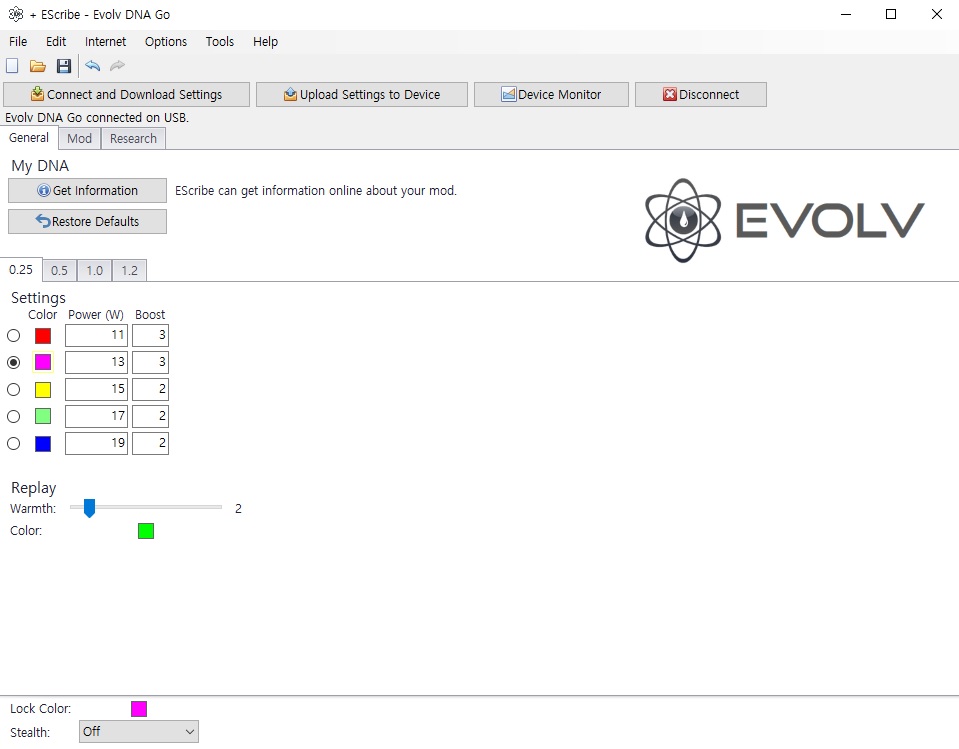959x749 pixels.
Task: Click the Get Information button
Action: (x=87, y=191)
